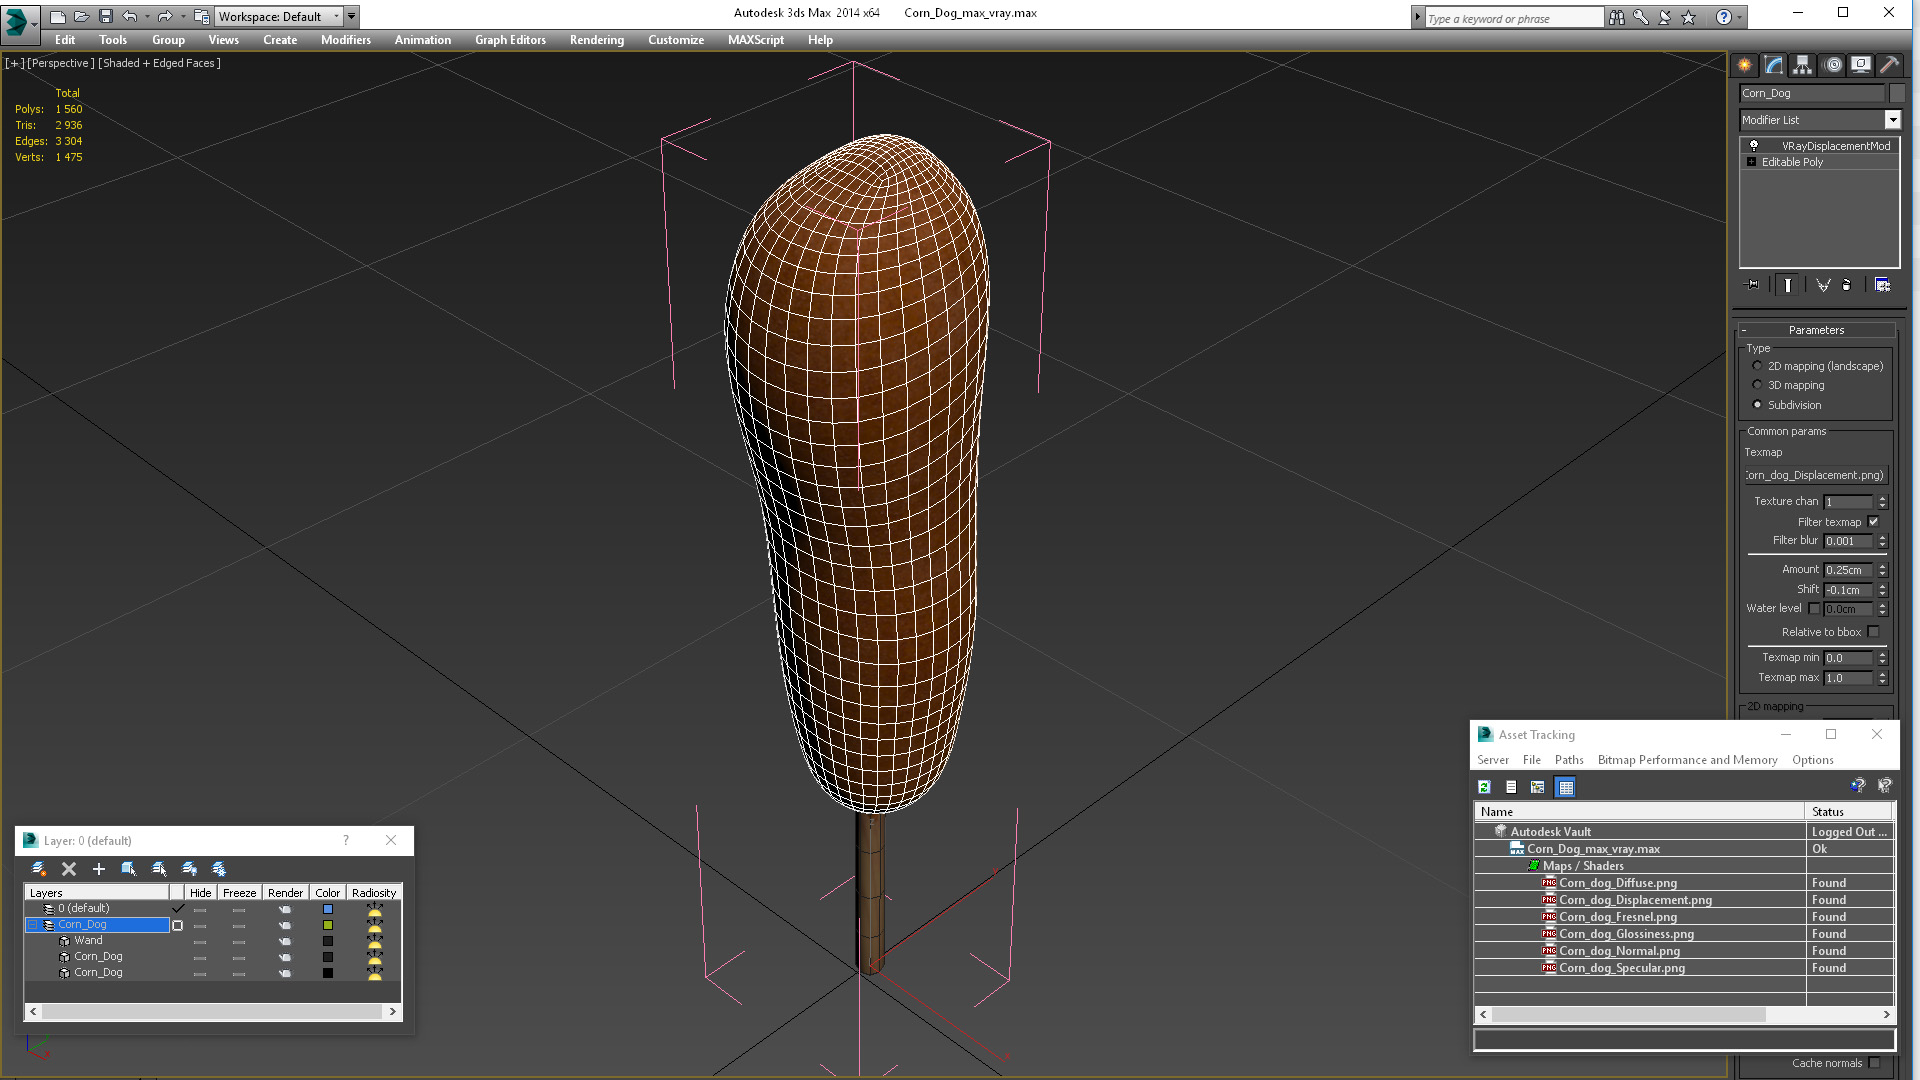This screenshot has height=1080, width=1920.
Task: Click the Status column header
Action: 1848,812
